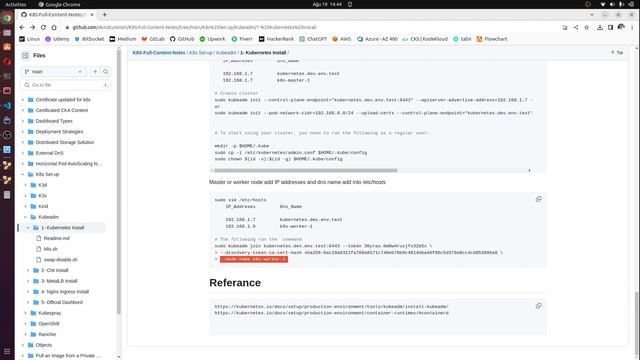Copy the /etc/hosts code block
The width and height of the screenshot is (640, 360).
coord(538,199)
